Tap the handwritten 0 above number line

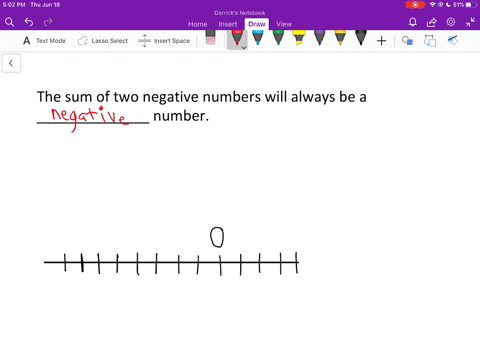(x=217, y=237)
